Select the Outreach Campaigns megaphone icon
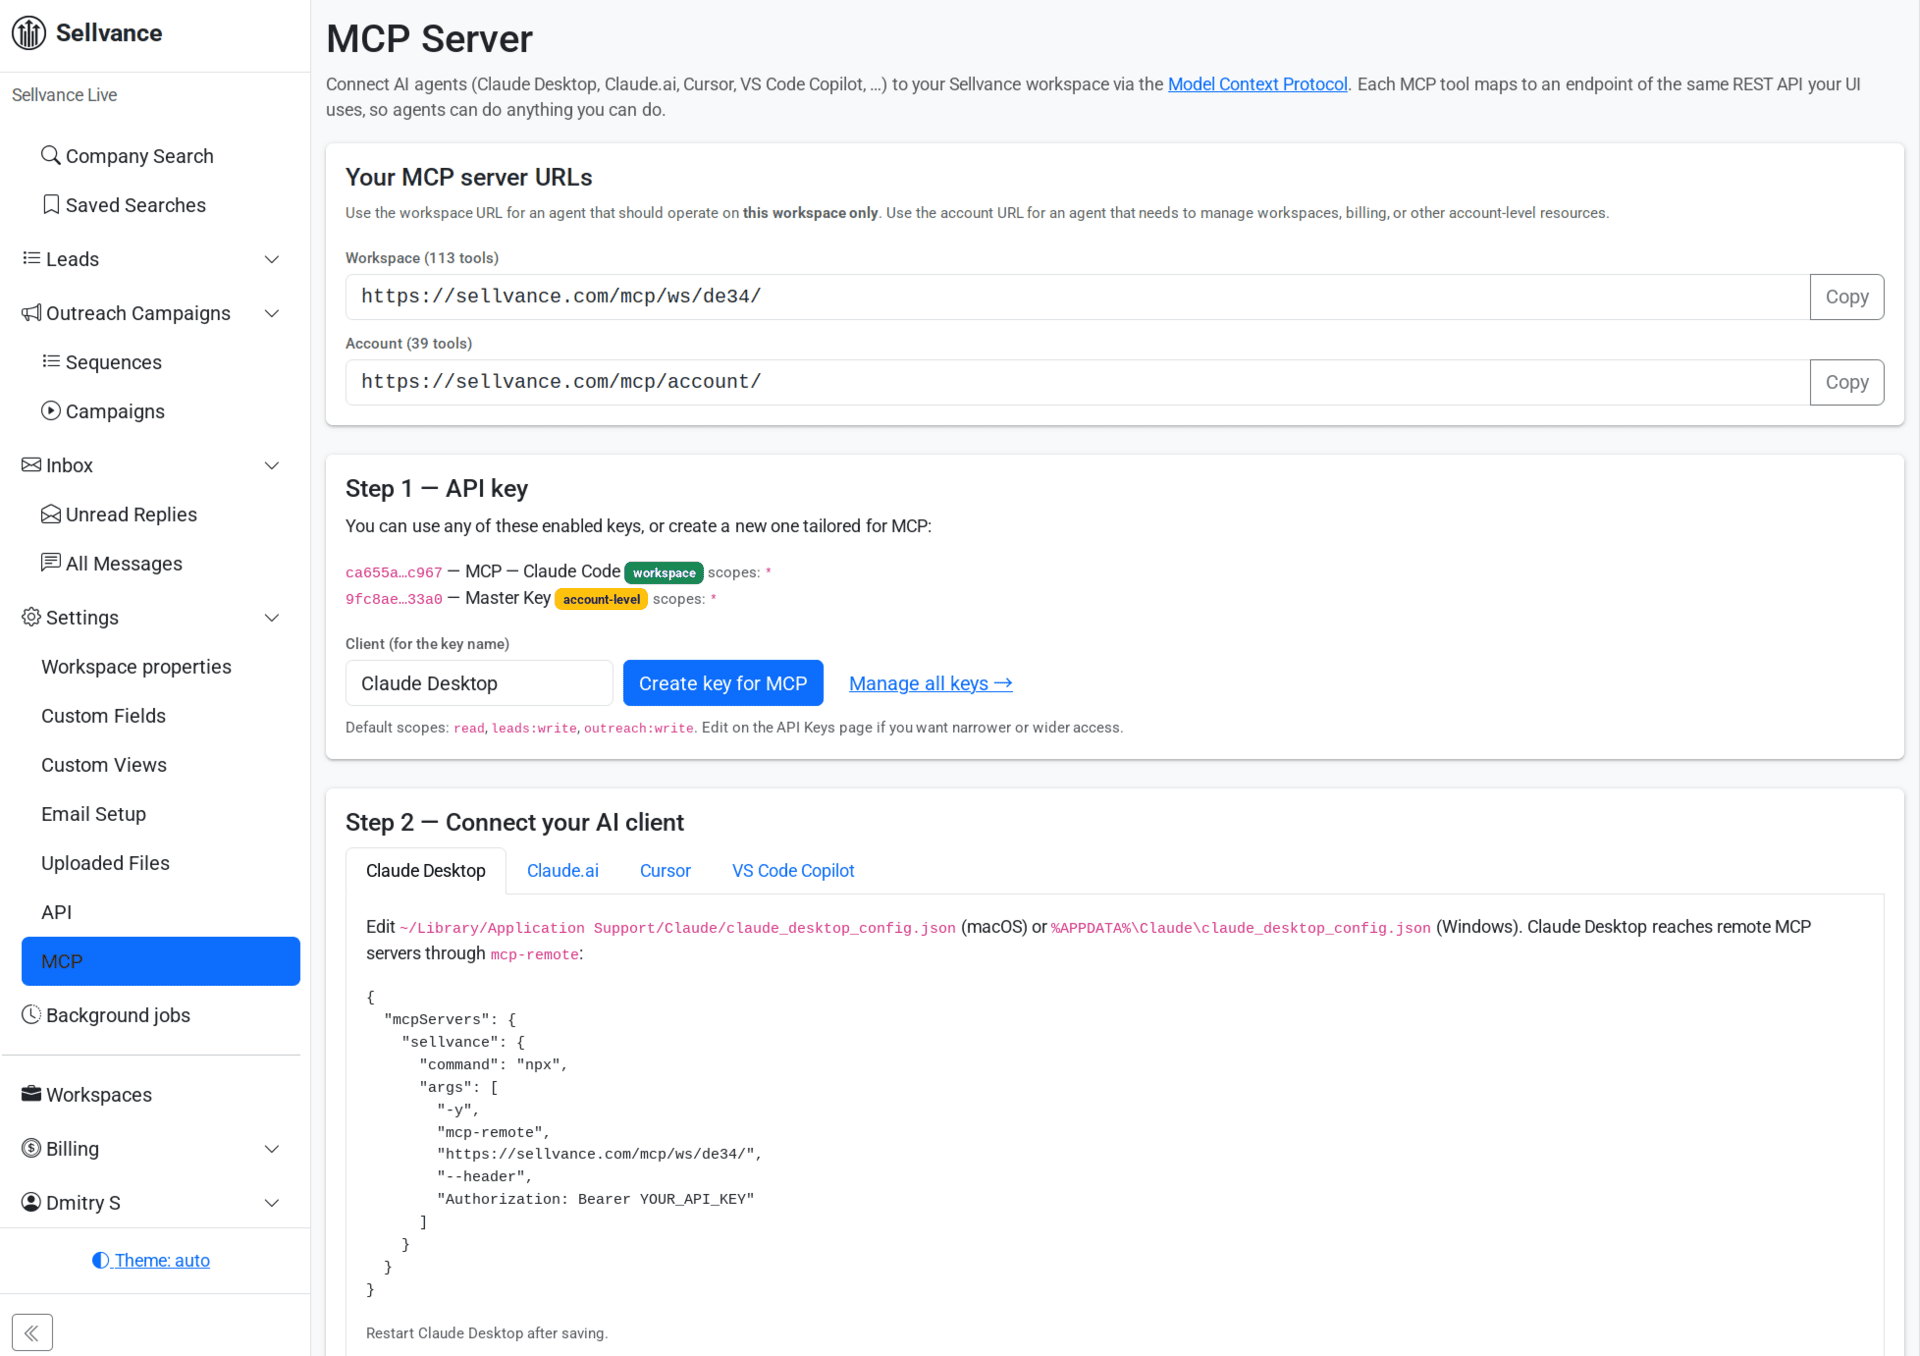This screenshot has width=1920, height=1356. tap(31, 313)
